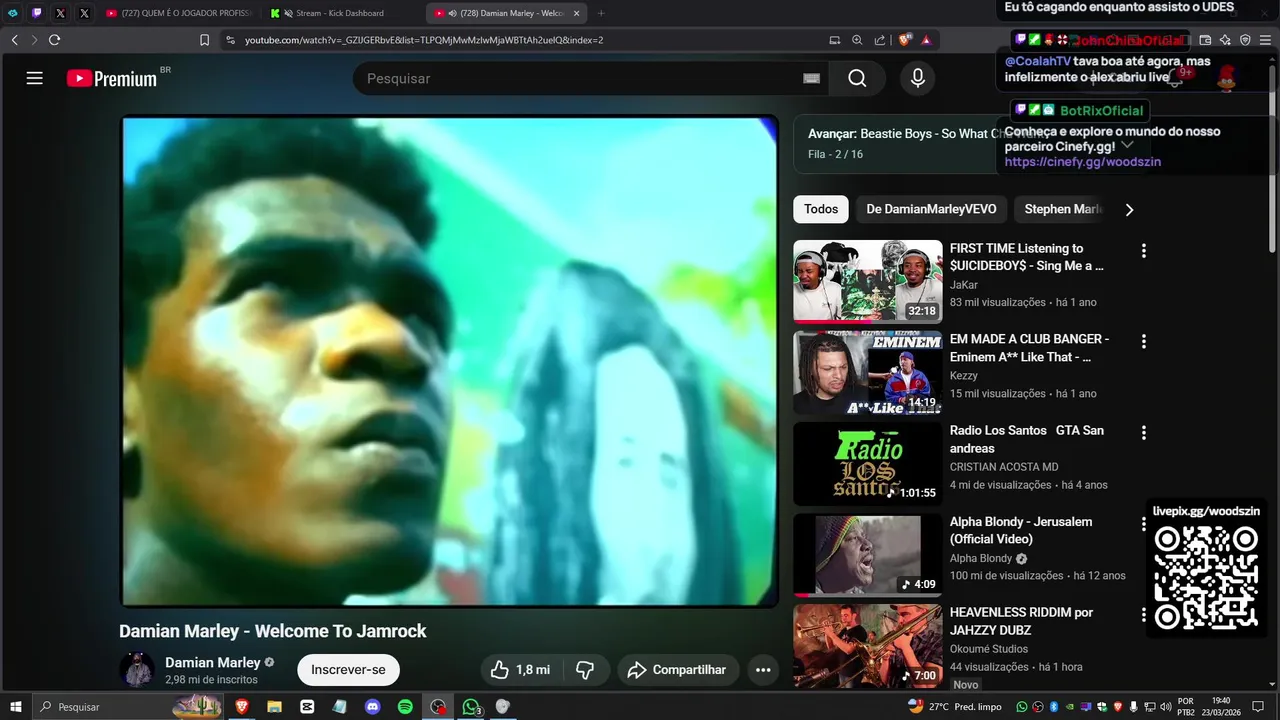Screen dimensions: 1280x720
Task: Open the weather widget 27°C Pred. limpo
Action: click(x=954, y=707)
